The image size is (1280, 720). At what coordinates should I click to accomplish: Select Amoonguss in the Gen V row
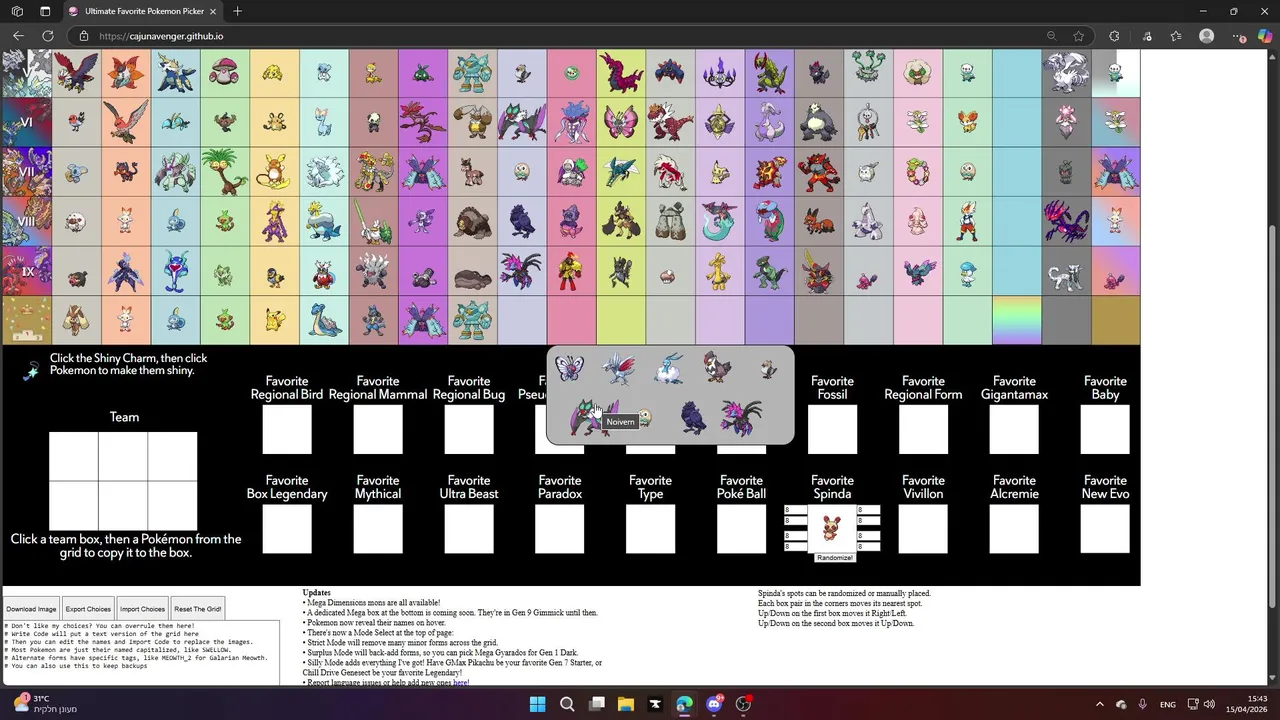tap(224, 73)
